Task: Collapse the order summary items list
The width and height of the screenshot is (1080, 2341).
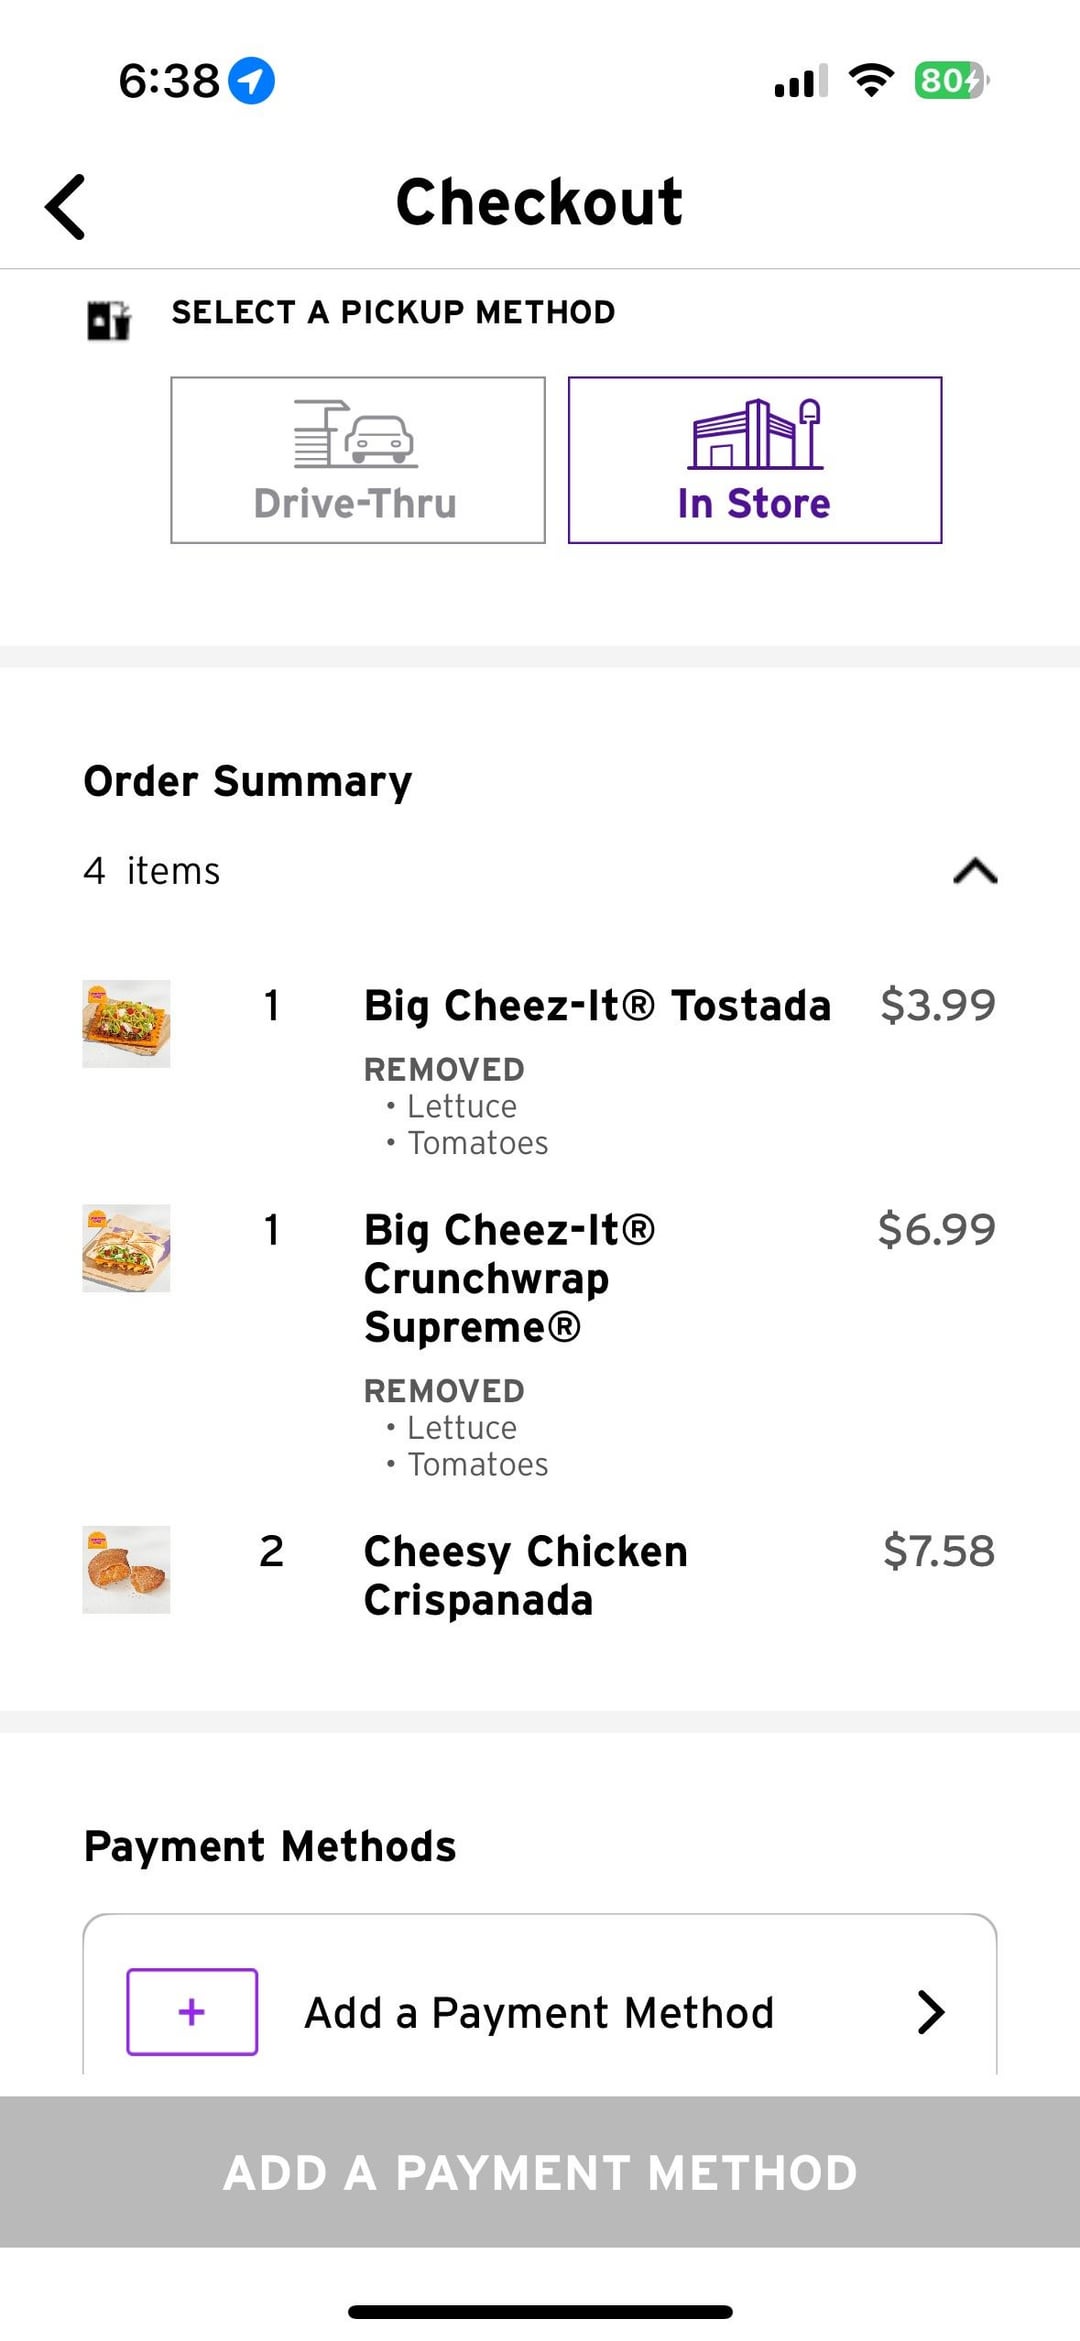Action: click(975, 871)
